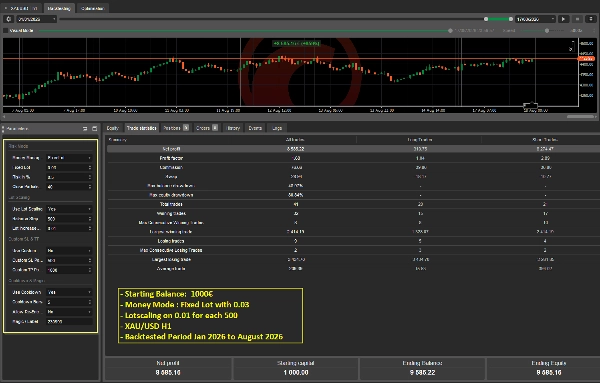Click the maximize icon in the Parameters panel header
Viewport: 600px width, 383px height.
coord(95,129)
